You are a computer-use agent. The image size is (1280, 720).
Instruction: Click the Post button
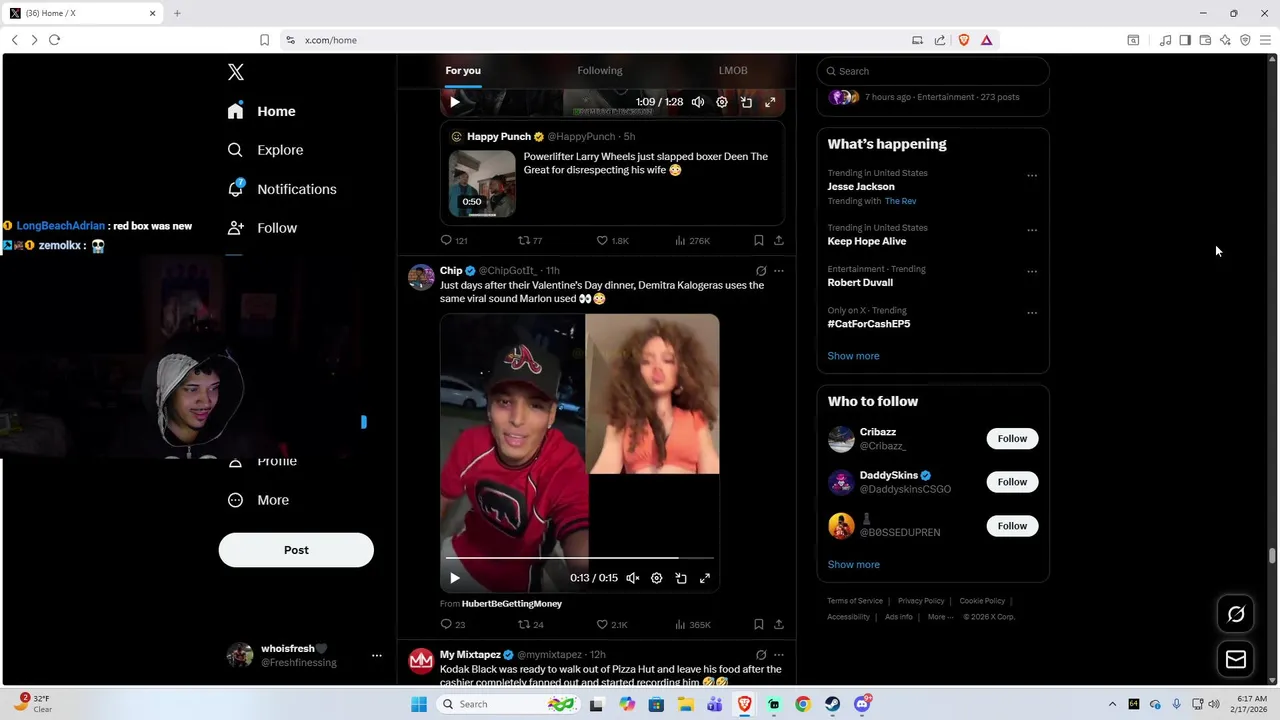296,550
